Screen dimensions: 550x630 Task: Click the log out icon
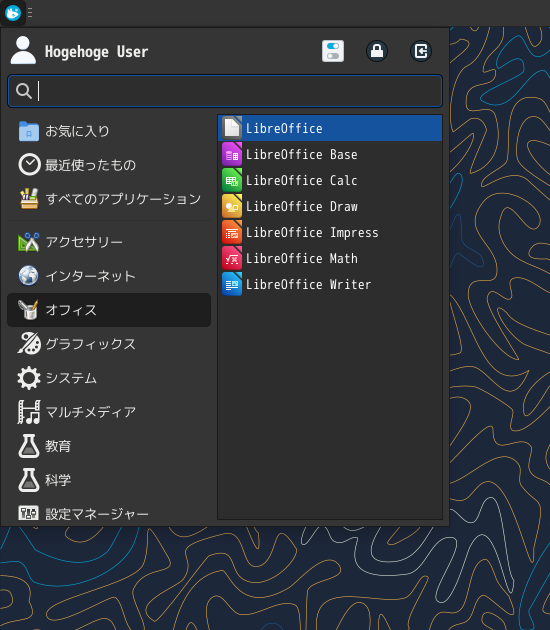[x=421, y=51]
